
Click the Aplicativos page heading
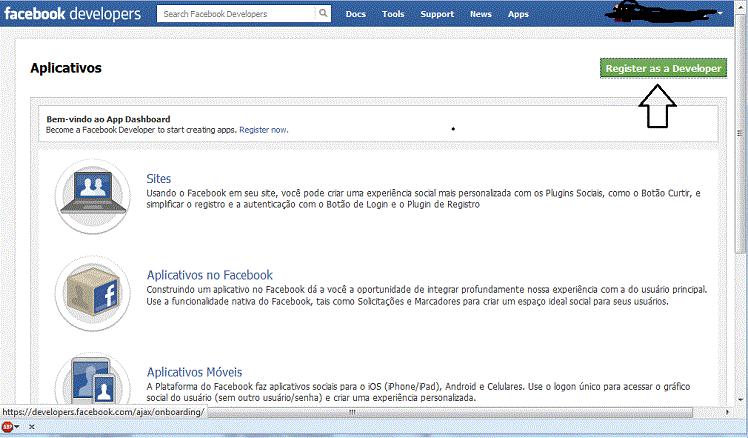click(66, 68)
